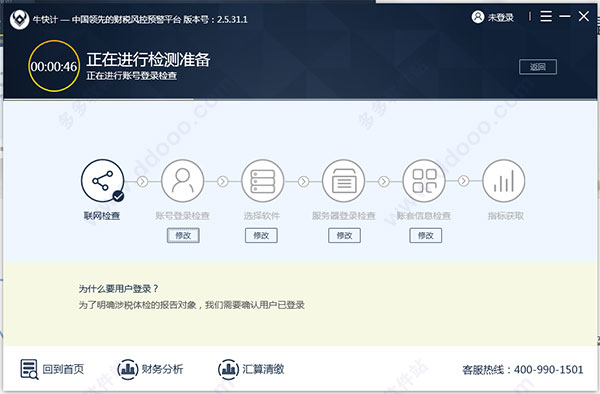600x394 pixels.
Task: Click arrow between 联网检查 and 账号登录检查
Action: pyautogui.click(x=143, y=181)
